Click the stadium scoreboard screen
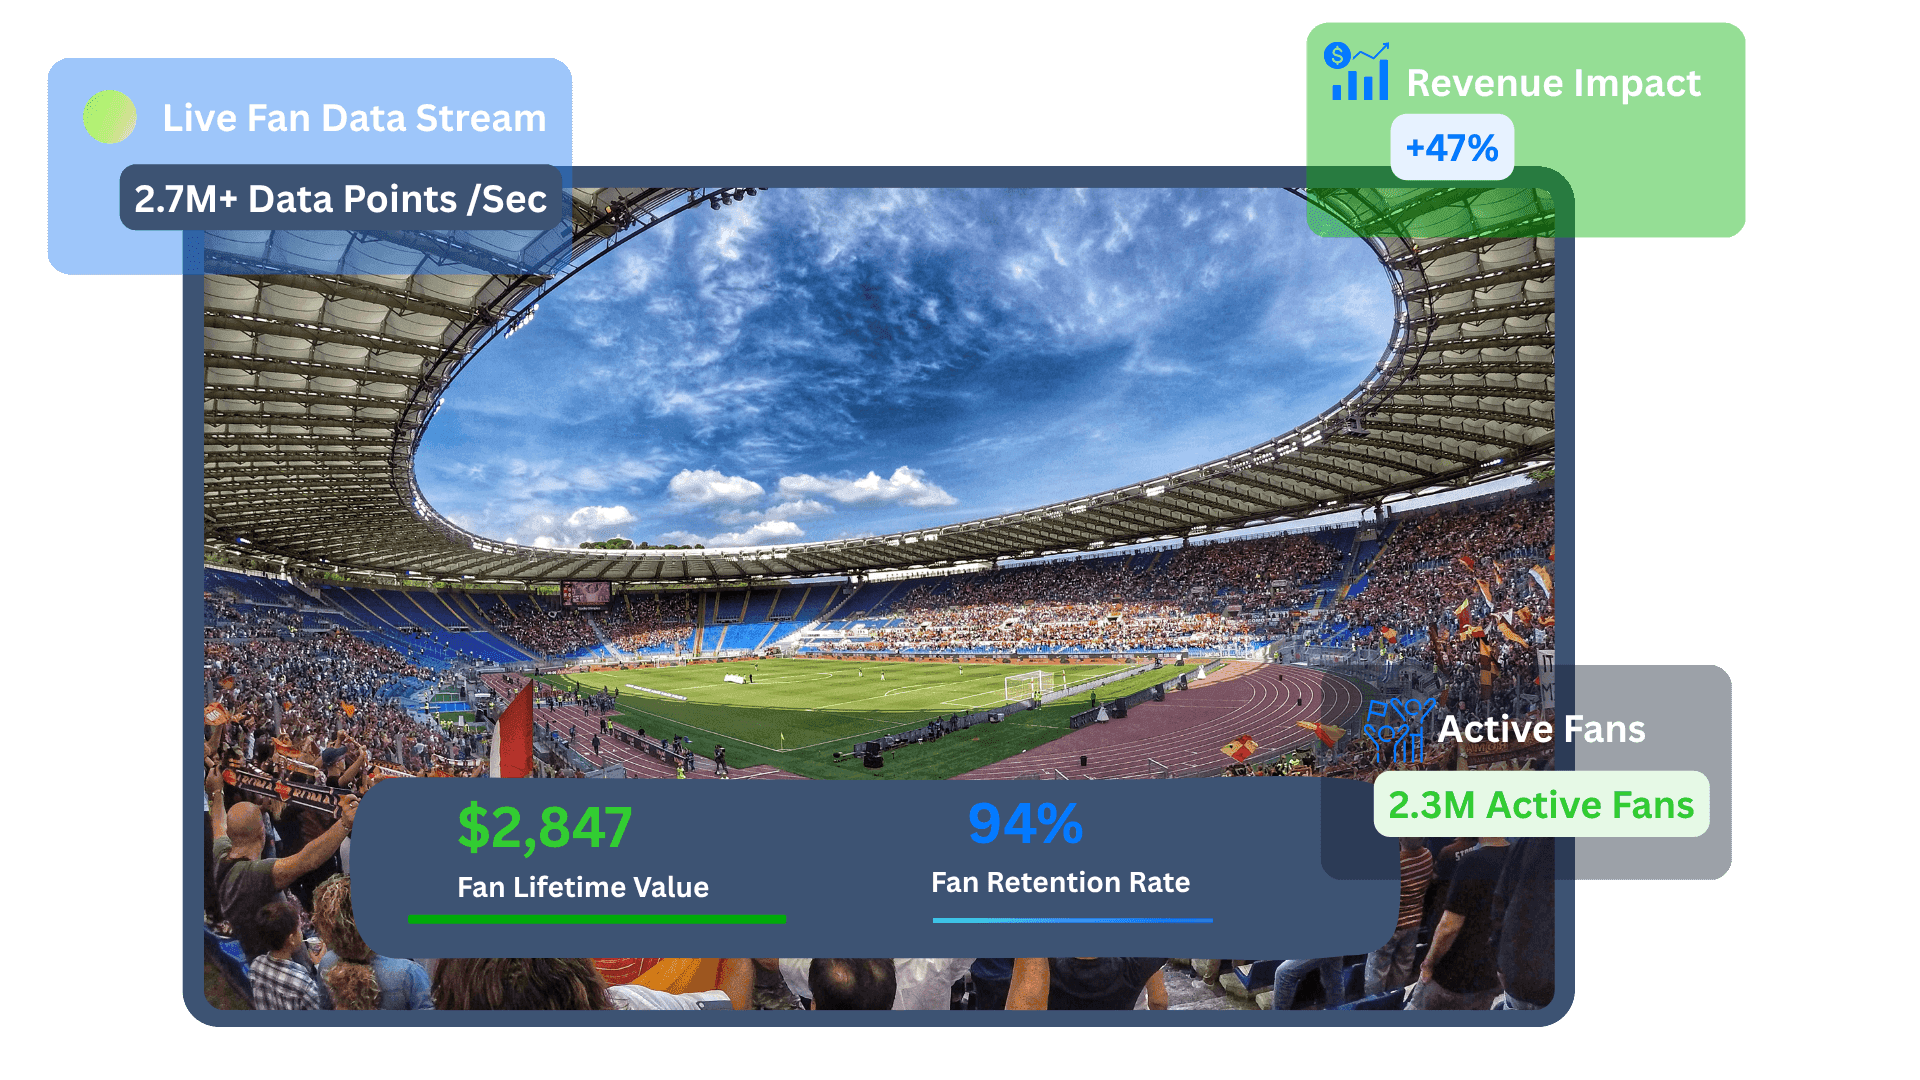Screen dimensions: 1920x1080 pyautogui.click(x=586, y=594)
